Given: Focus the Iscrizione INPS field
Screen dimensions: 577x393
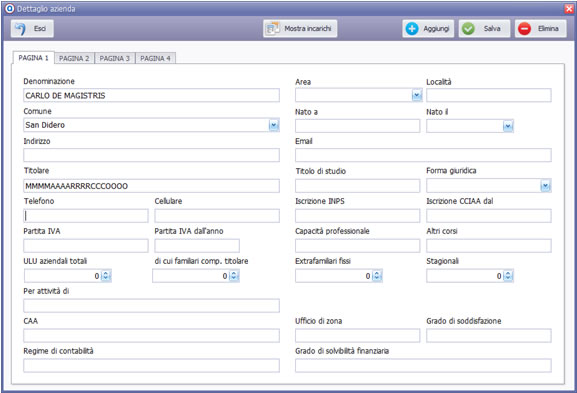Looking at the screenshot, I should coord(357,216).
